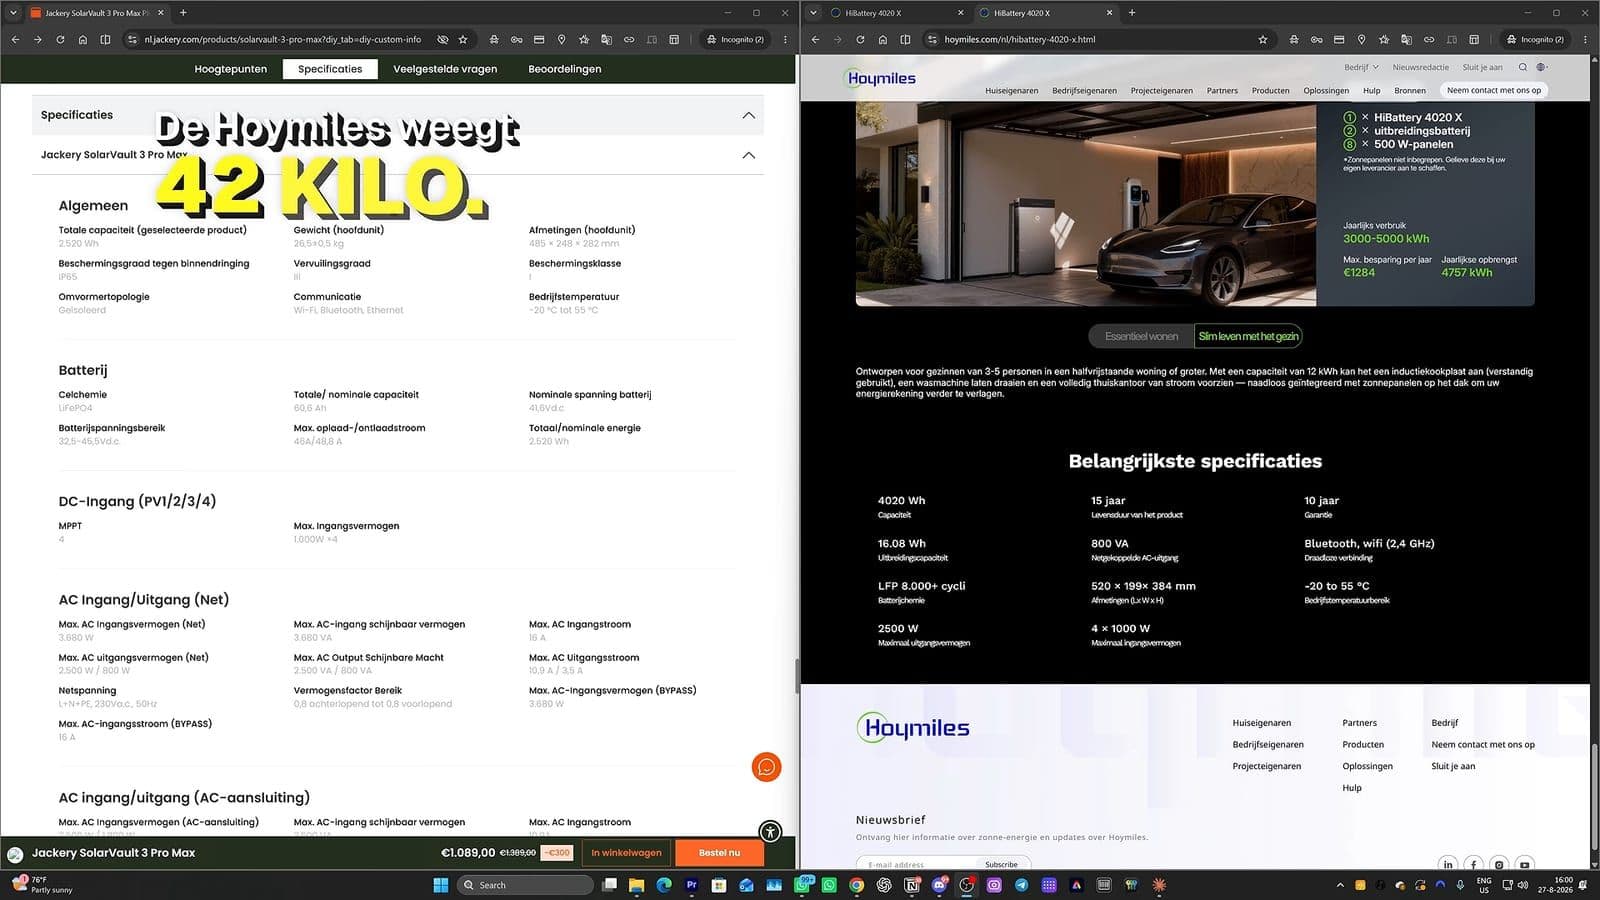The image size is (1600, 900).
Task: Click the newsletter Subscribe button
Action: 1001,864
